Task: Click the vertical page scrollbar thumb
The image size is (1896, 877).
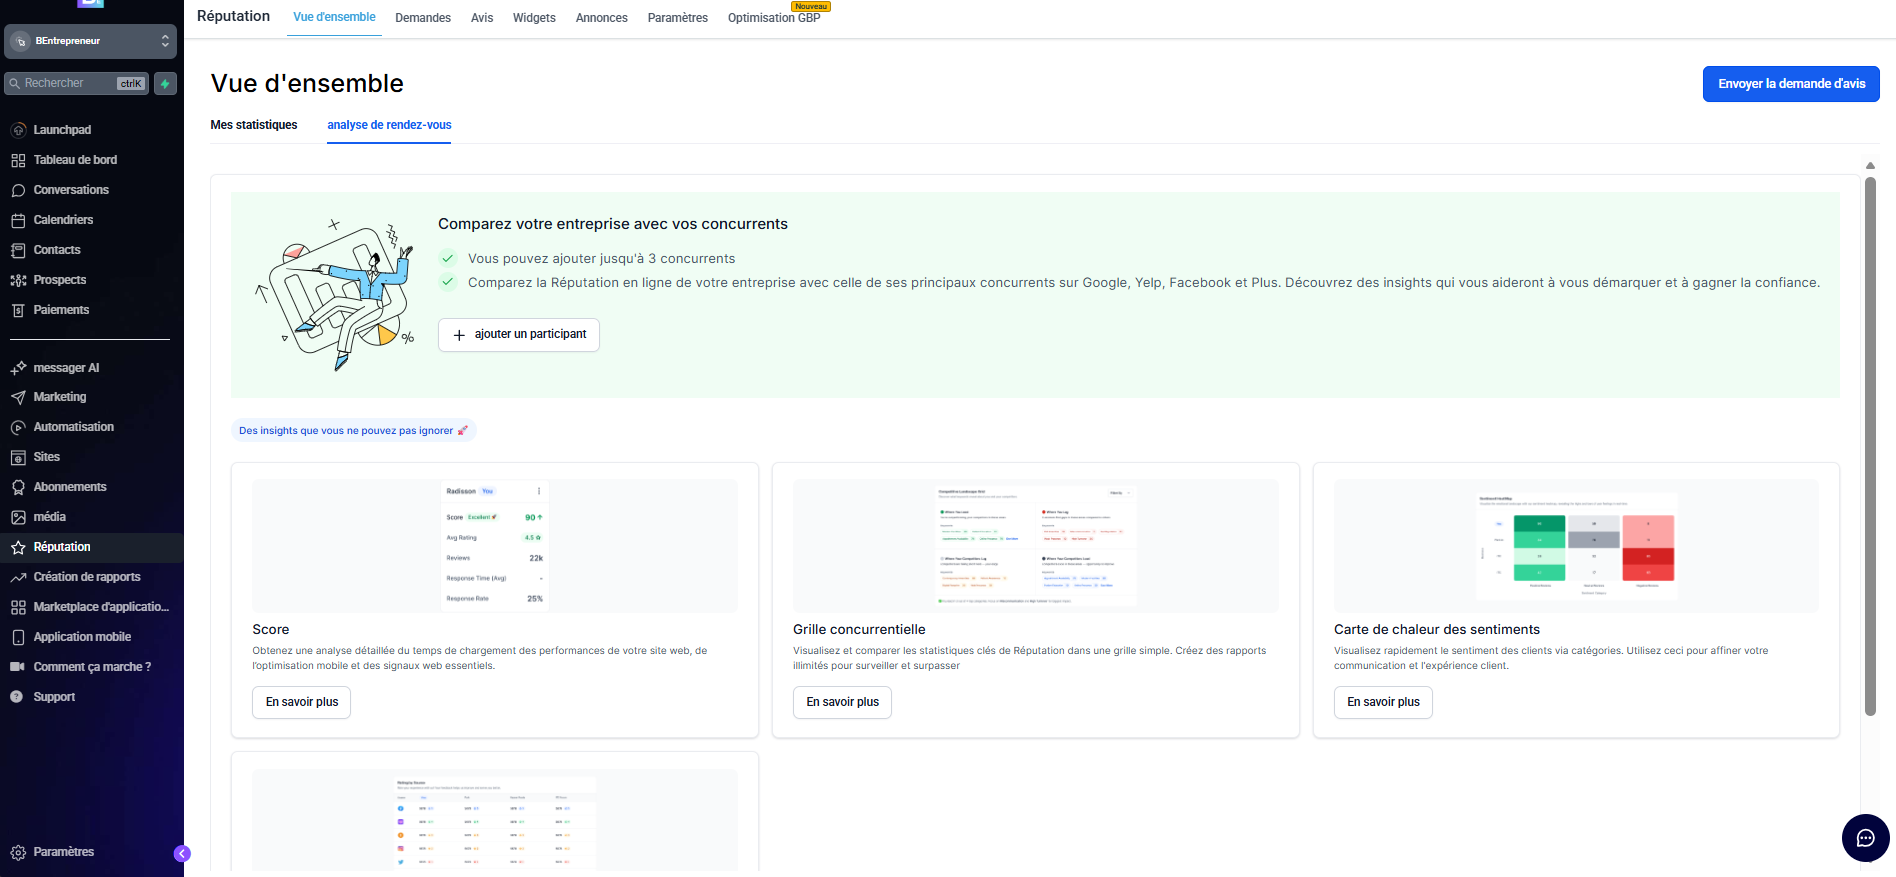Action: 1870,446
